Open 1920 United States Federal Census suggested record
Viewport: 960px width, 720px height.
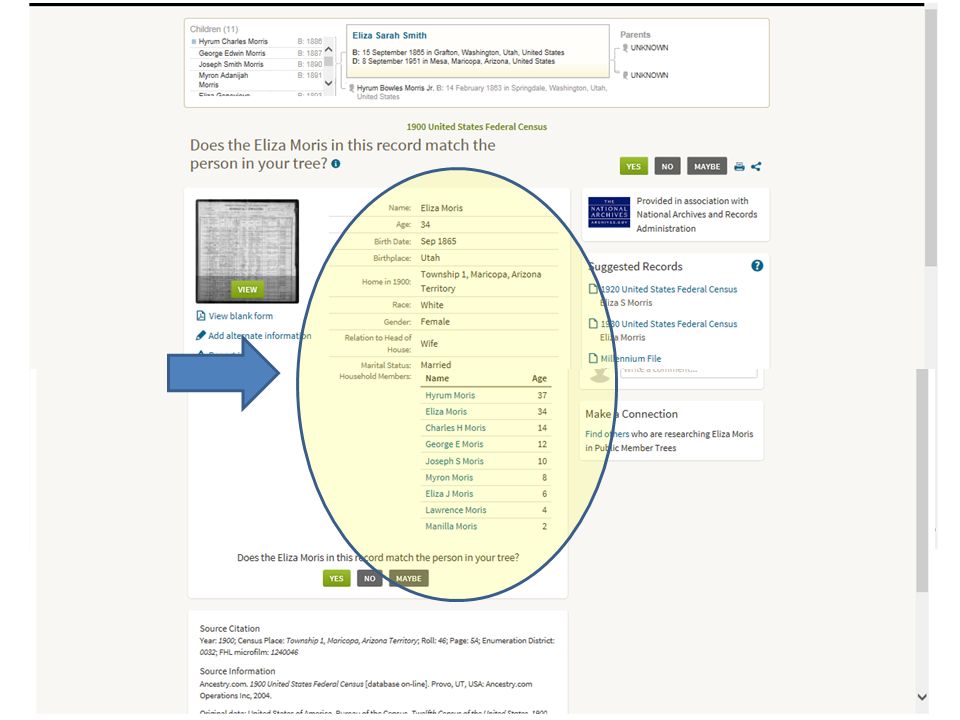pyautogui.click(x=669, y=289)
